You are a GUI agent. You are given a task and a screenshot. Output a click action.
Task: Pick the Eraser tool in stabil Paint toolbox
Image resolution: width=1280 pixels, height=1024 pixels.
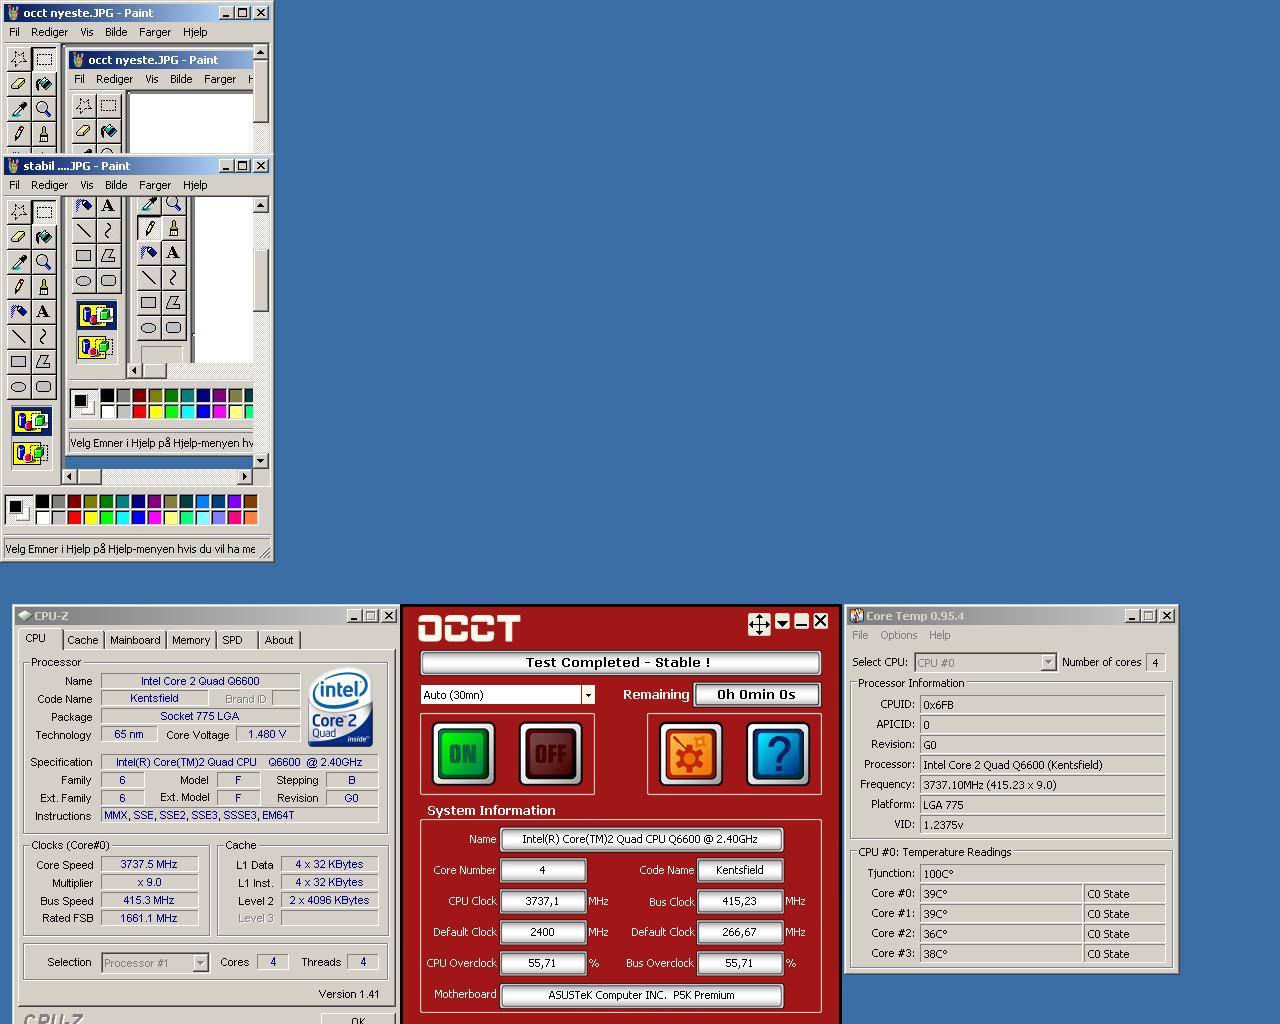[x=18, y=236]
